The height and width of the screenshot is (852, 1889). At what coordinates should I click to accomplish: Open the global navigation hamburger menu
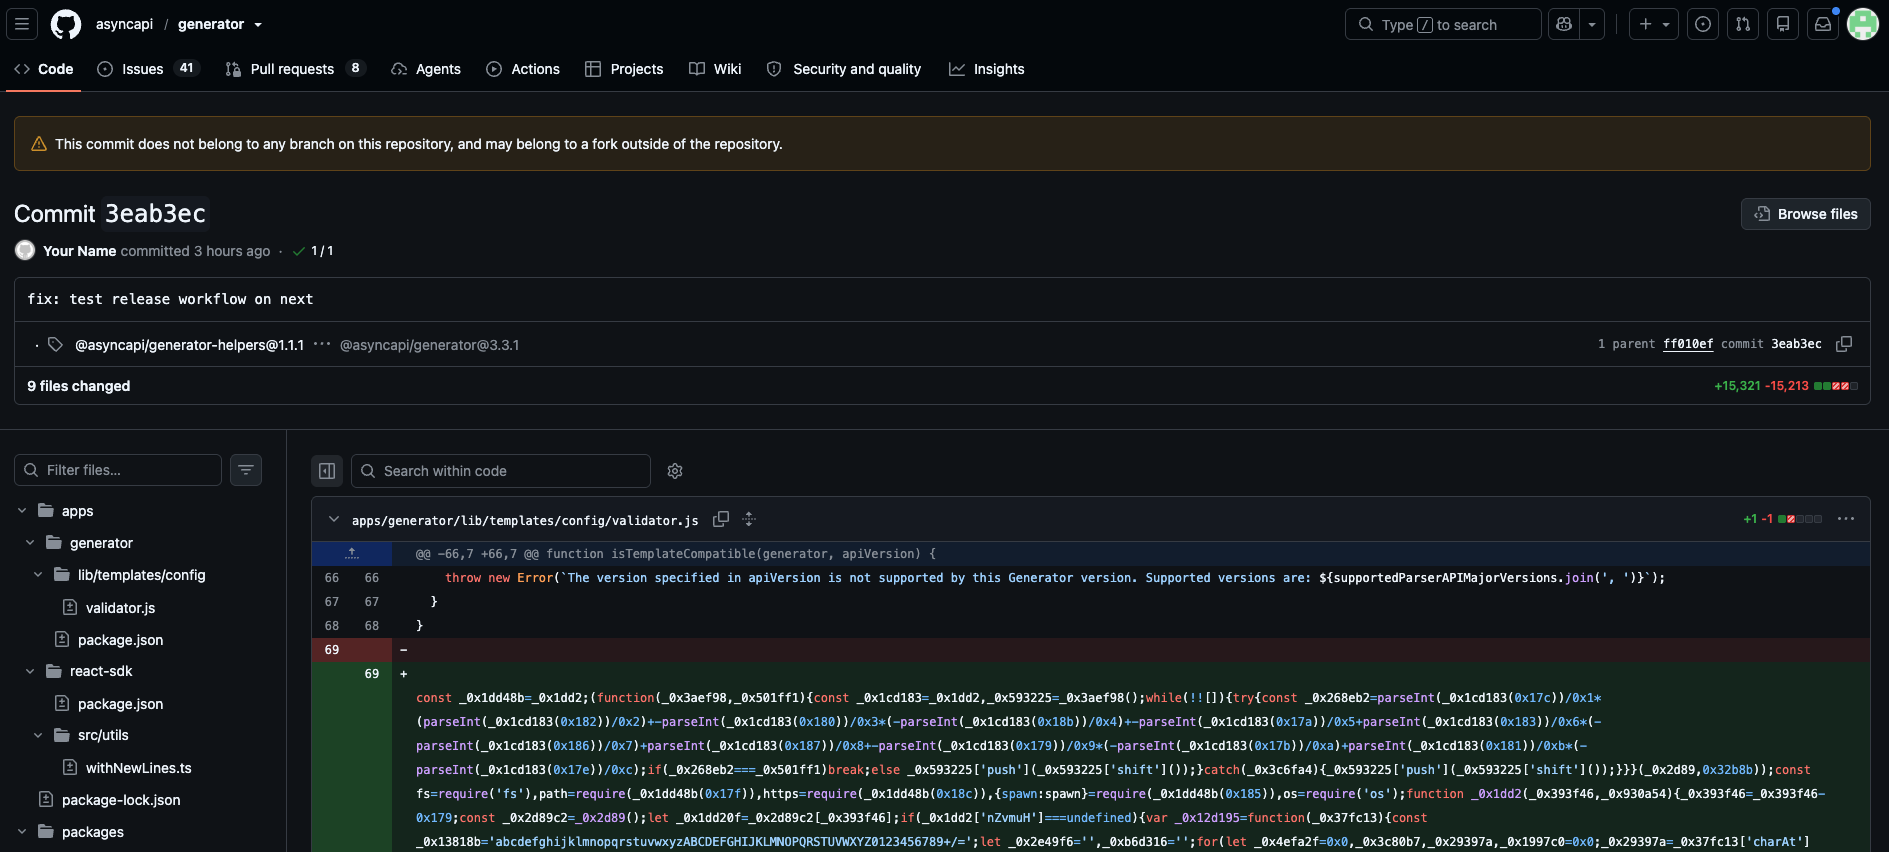[x=22, y=24]
